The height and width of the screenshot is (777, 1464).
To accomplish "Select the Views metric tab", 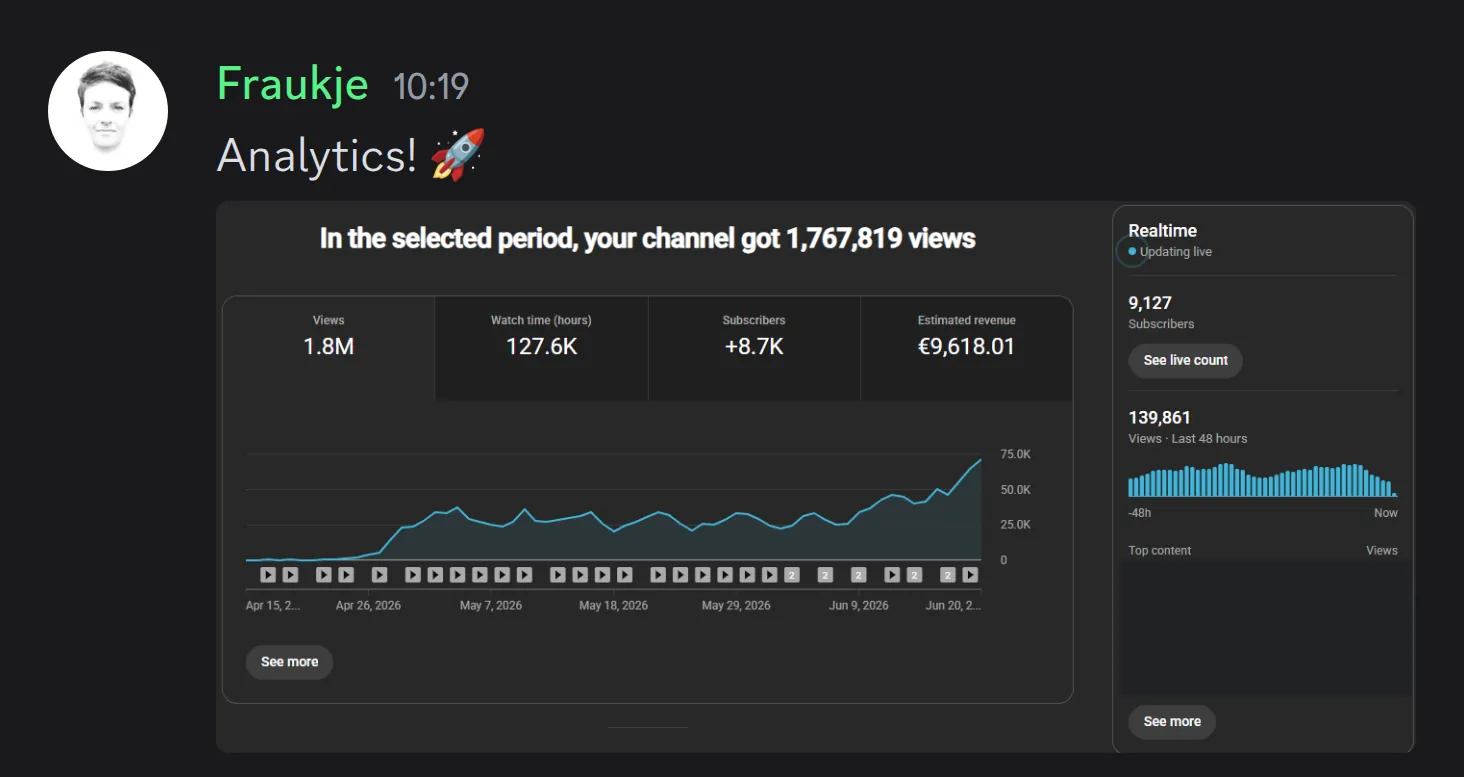I will coord(329,347).
